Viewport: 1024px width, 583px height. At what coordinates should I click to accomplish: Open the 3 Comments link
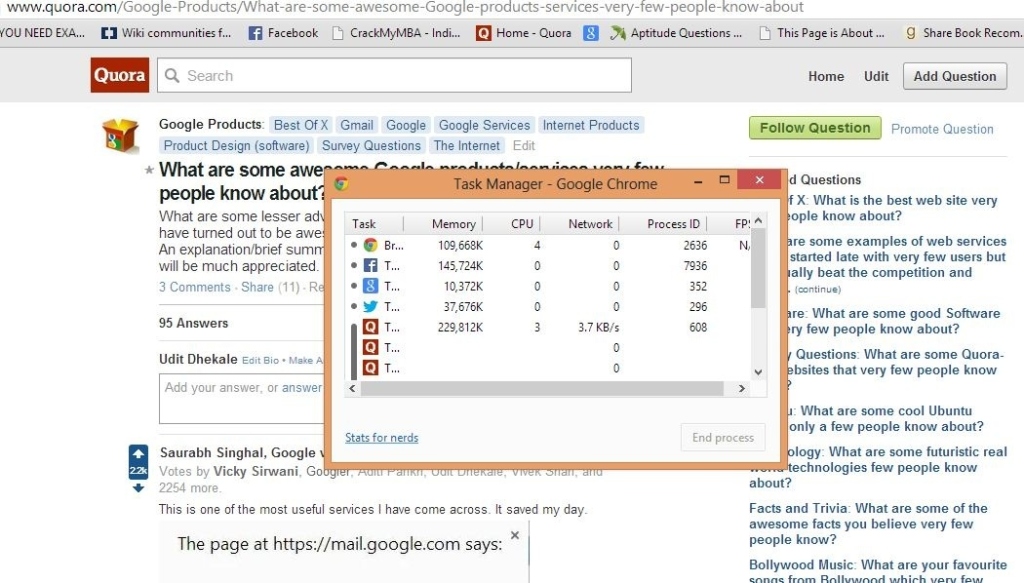click(195, 287)
